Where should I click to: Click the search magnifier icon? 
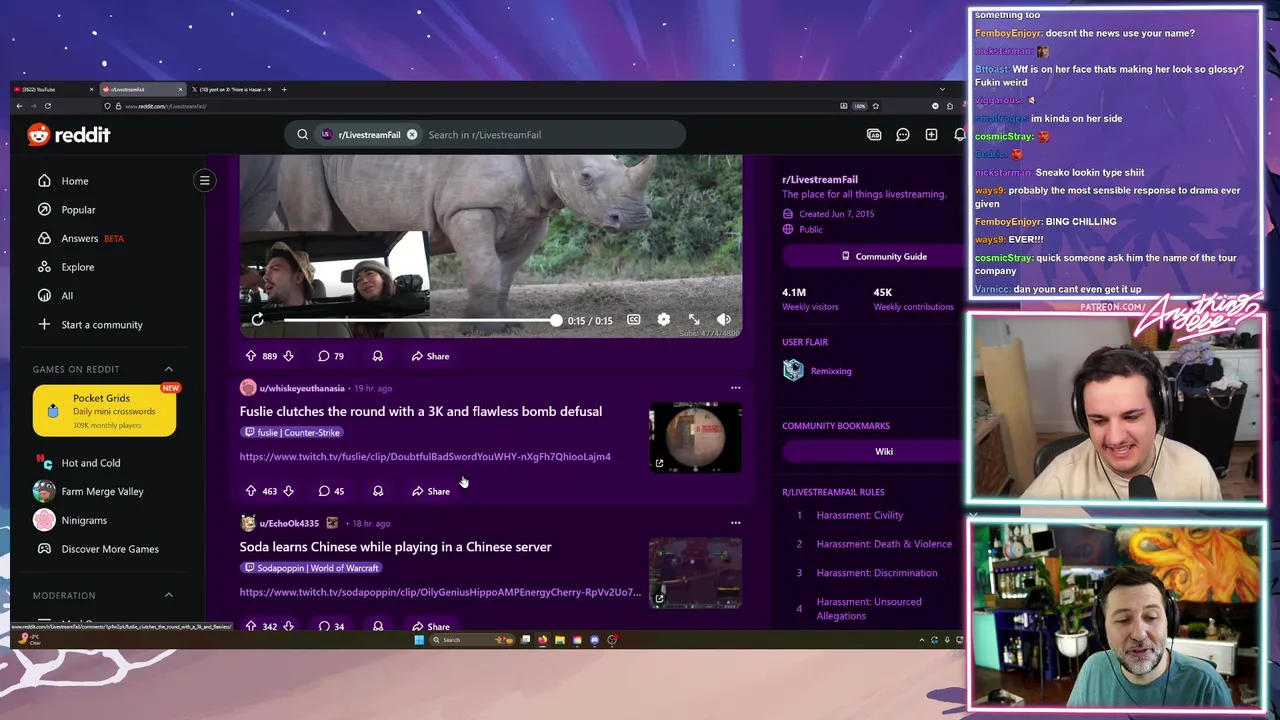[302, 135]
